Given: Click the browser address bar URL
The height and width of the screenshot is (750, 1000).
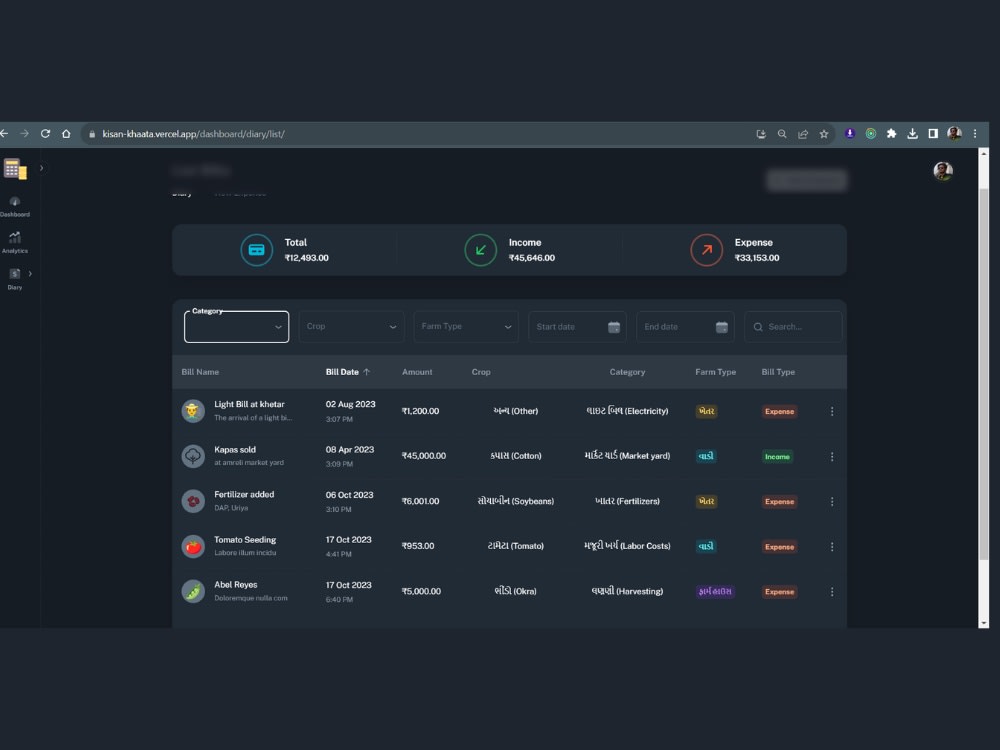Looking at the screenshot, I should (193, 134).
